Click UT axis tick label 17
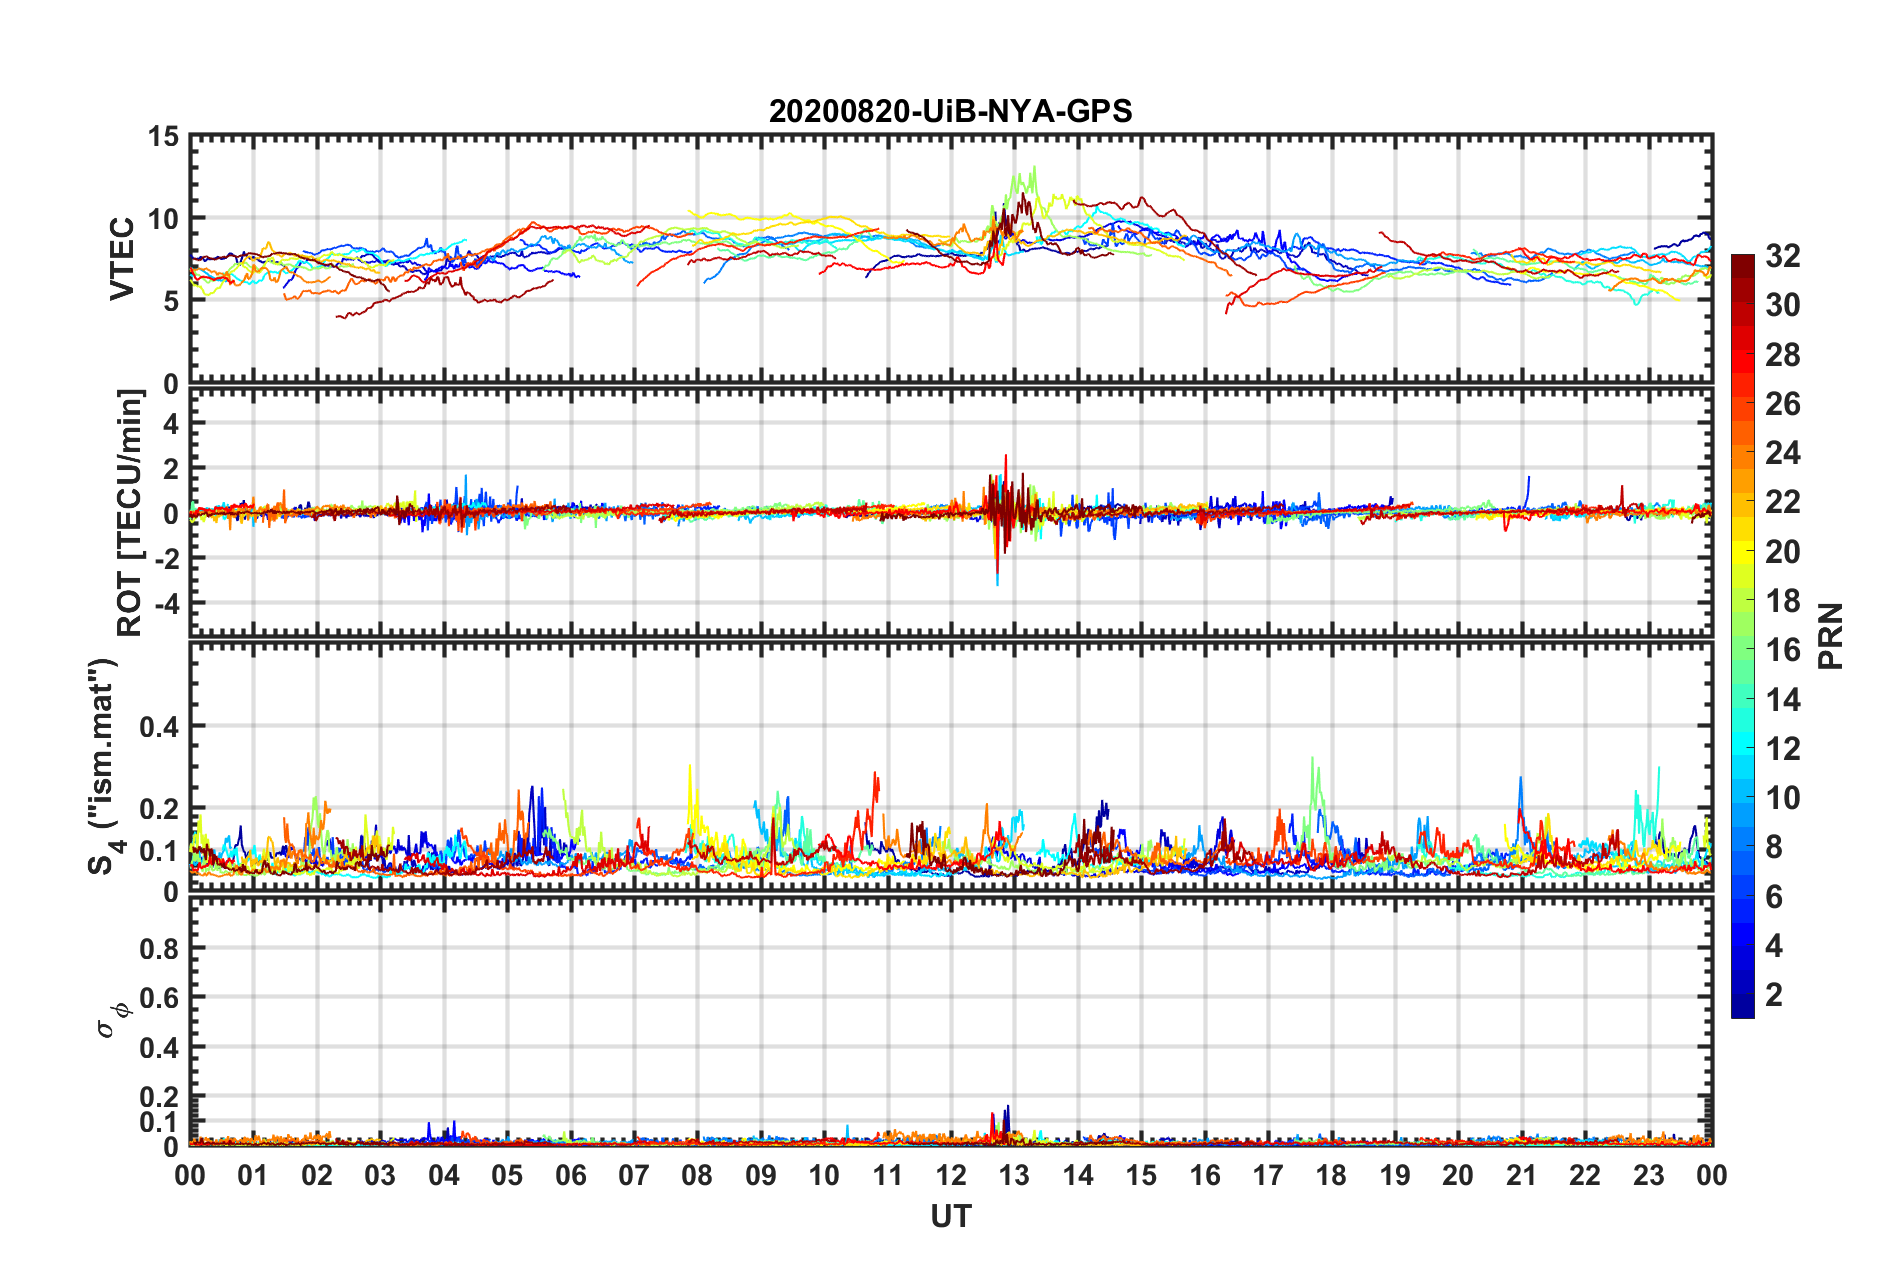 (x=1268, y=1175)
